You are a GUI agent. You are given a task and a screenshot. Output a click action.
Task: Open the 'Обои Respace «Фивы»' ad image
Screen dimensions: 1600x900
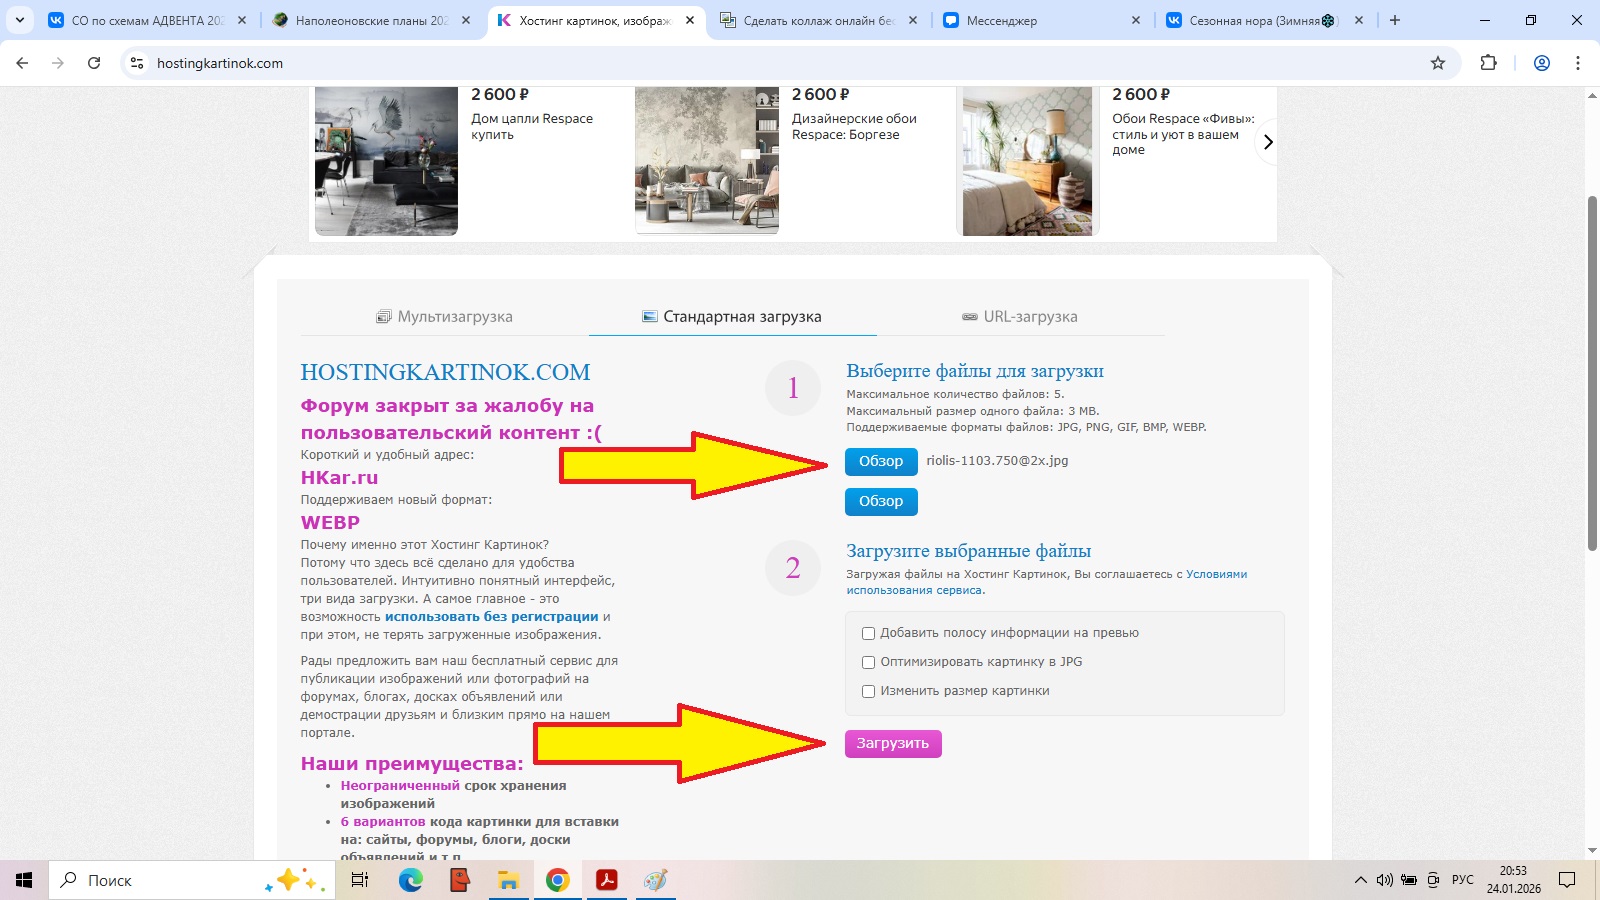(x=1028, y=161)
